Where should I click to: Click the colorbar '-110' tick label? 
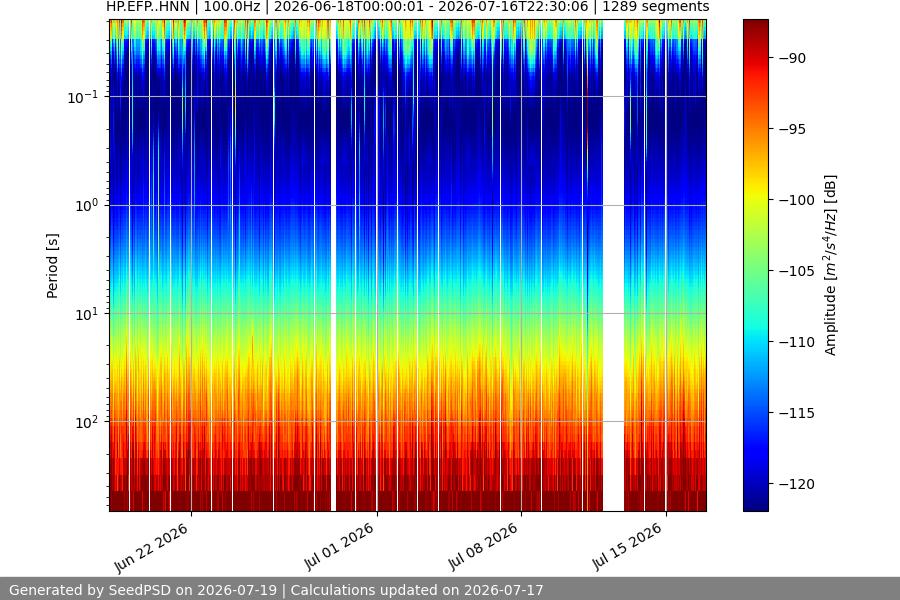(797, 342)
